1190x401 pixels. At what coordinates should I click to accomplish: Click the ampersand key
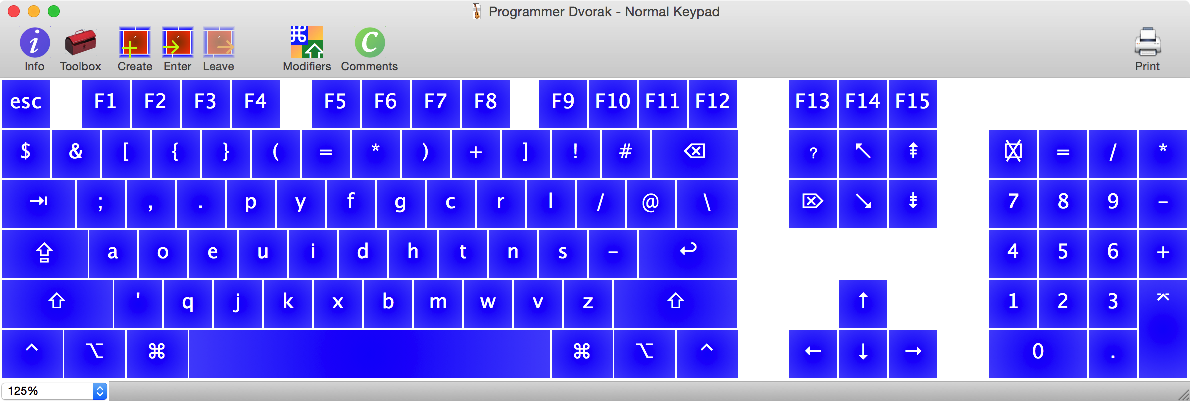pyautogui.click(x=76, y=153)
